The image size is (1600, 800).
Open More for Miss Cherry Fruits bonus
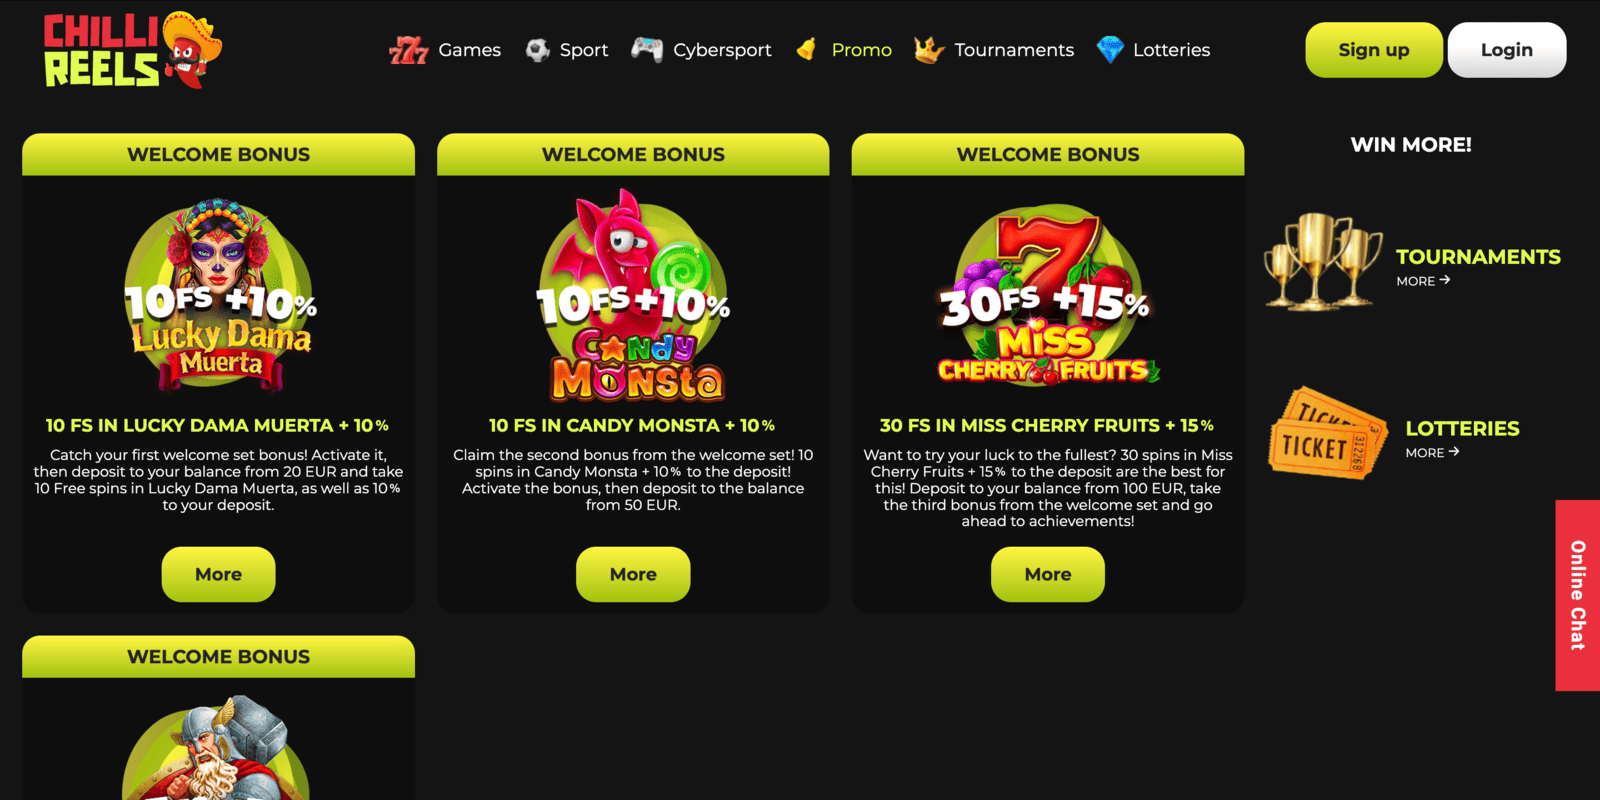(1048, 574)
